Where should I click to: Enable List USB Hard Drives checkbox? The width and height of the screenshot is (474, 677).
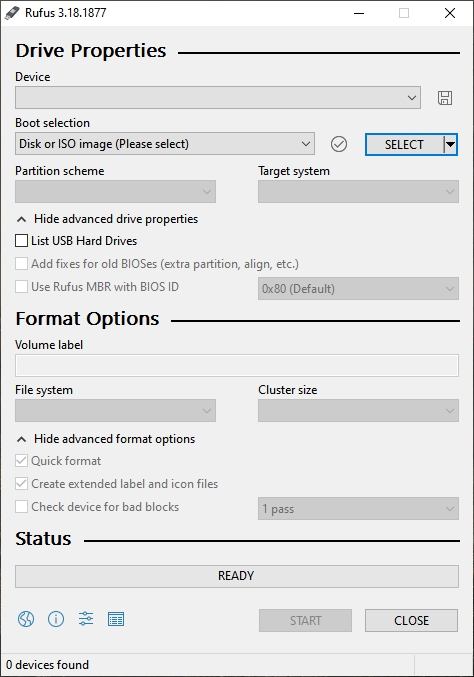[21, 240]
